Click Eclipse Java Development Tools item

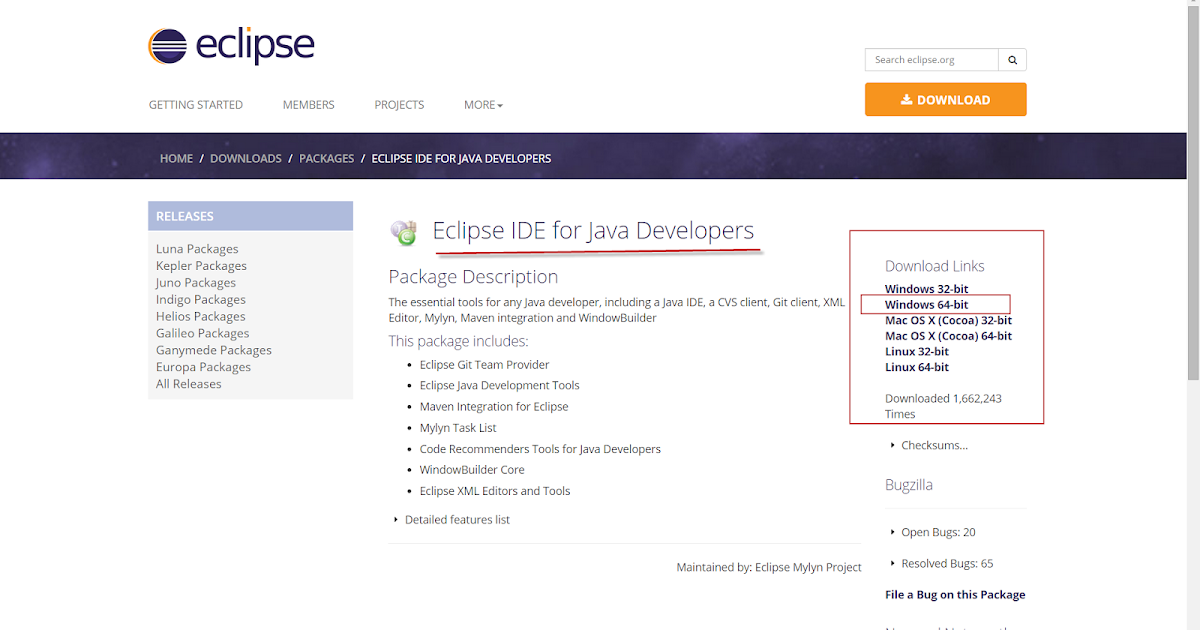pyautogui.click(x=499, y=386)
